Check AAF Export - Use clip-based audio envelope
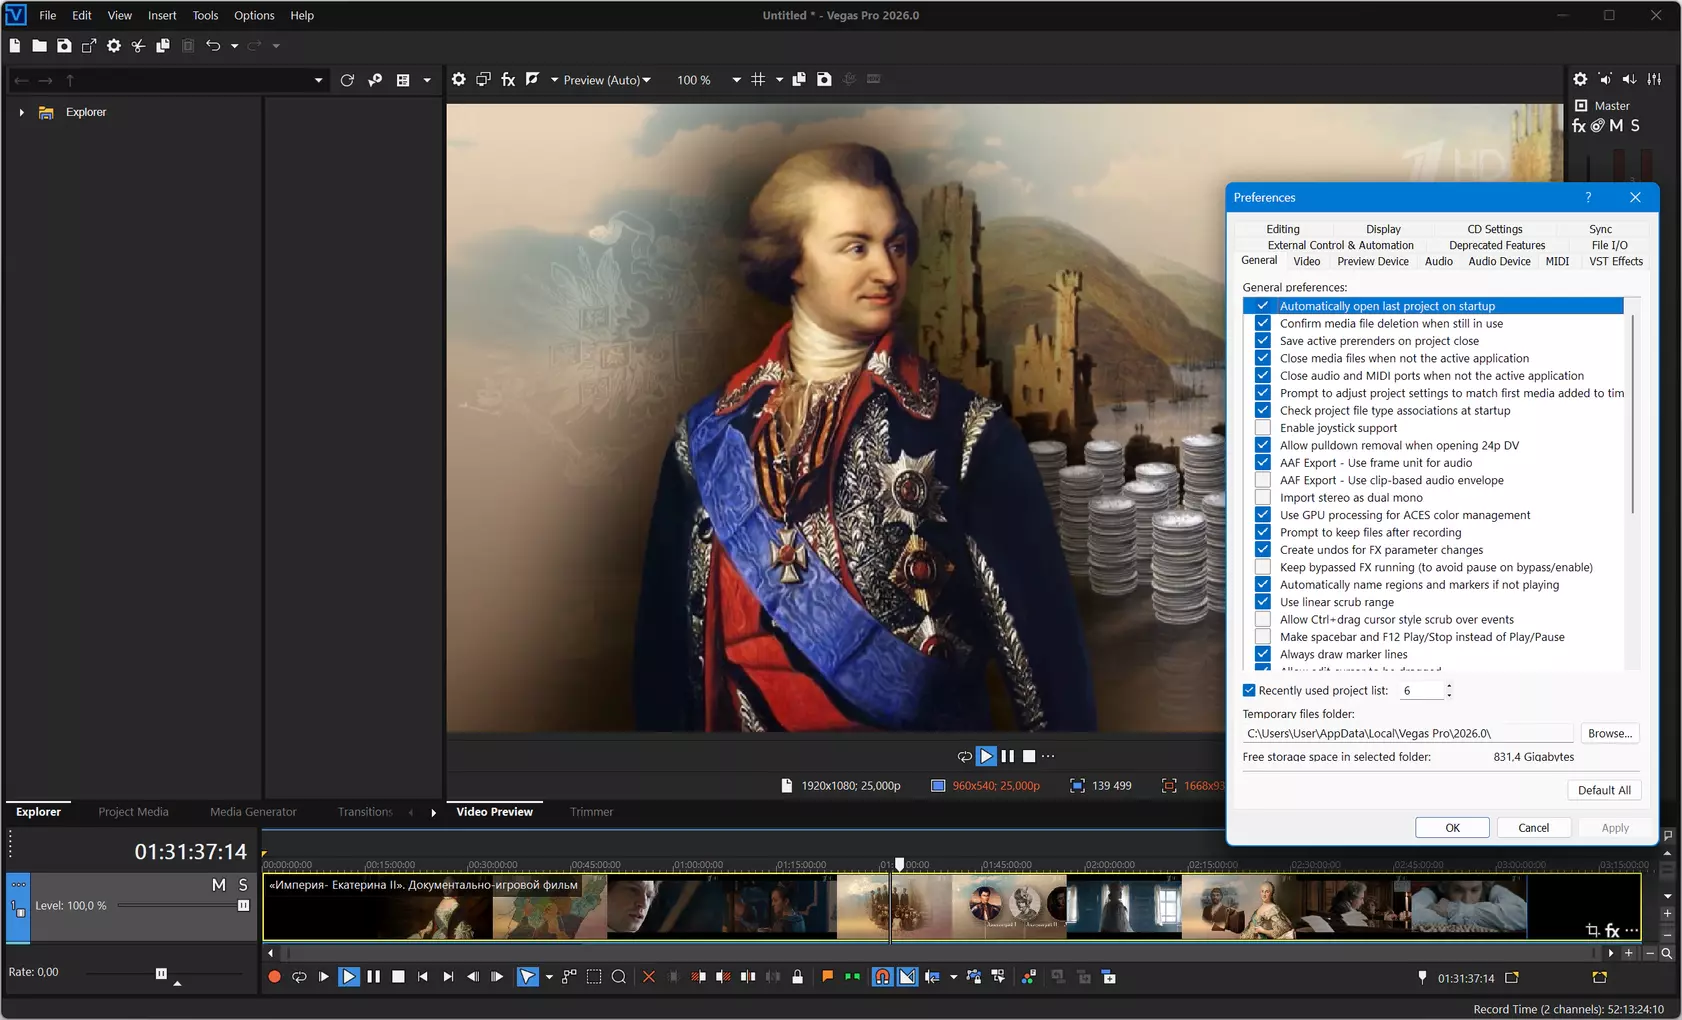Screen dimensions: 1682x1020 tap(1263, 480)
